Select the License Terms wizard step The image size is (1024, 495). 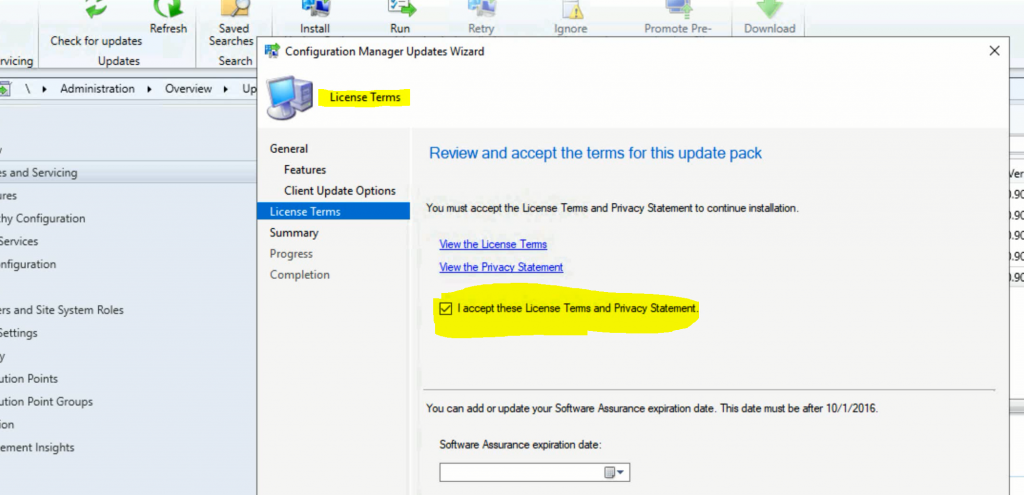click(x=334, y=212)
